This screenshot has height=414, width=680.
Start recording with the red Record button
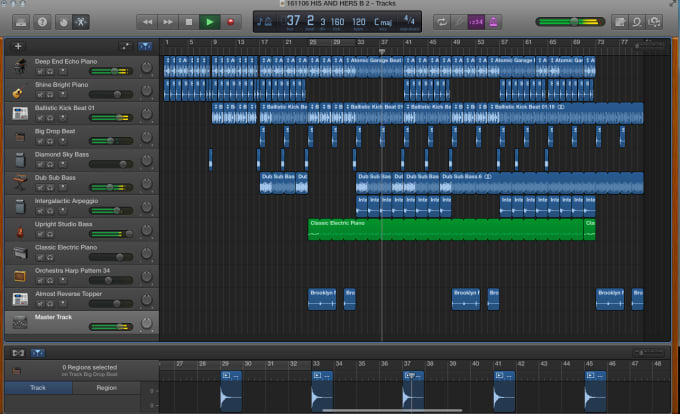pyautogui.click(x=230, y=22)
